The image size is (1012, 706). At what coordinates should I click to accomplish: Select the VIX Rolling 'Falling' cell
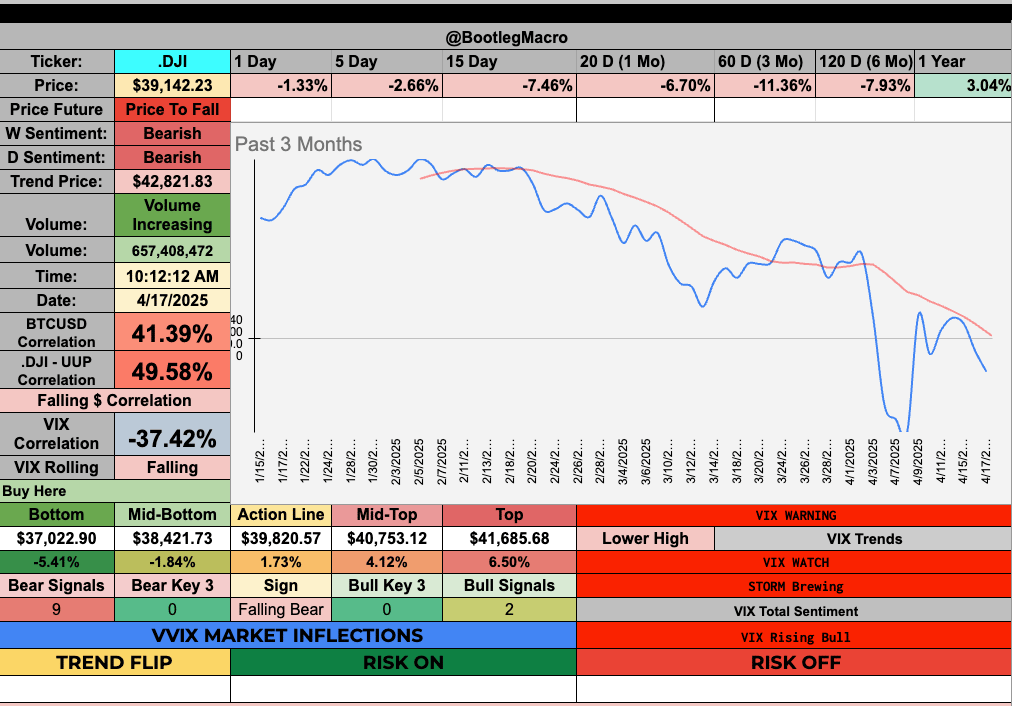172,467
